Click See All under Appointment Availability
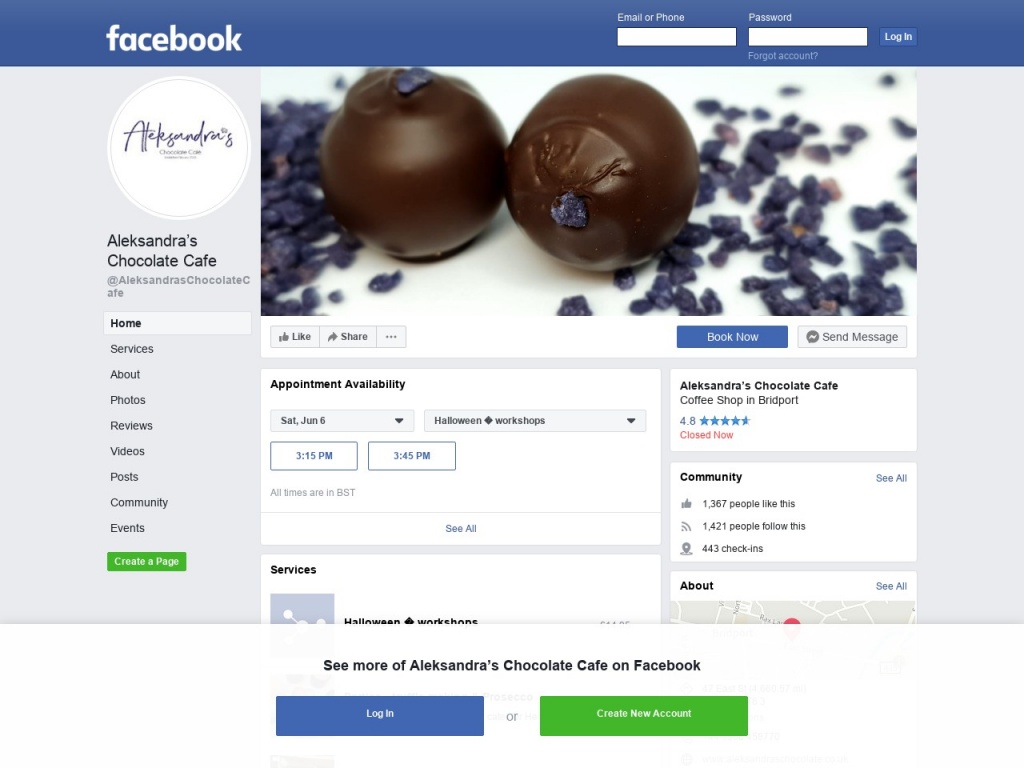The width and height of the screenshot is (1024, 768). [461, 528]
